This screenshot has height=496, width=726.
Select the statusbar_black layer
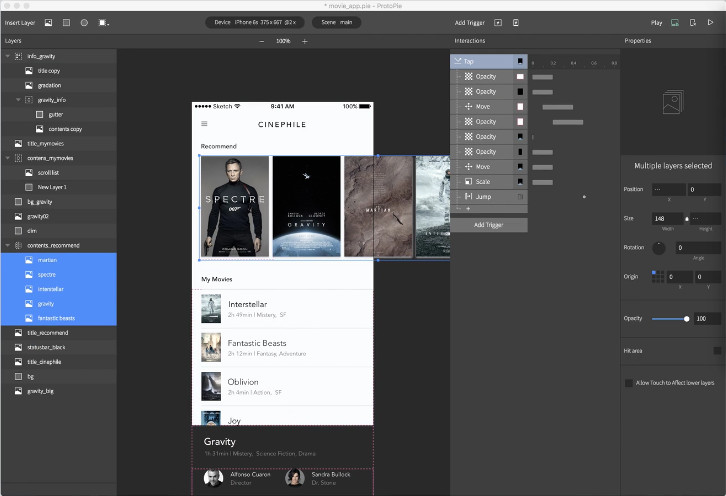click(x=59, y=347)
